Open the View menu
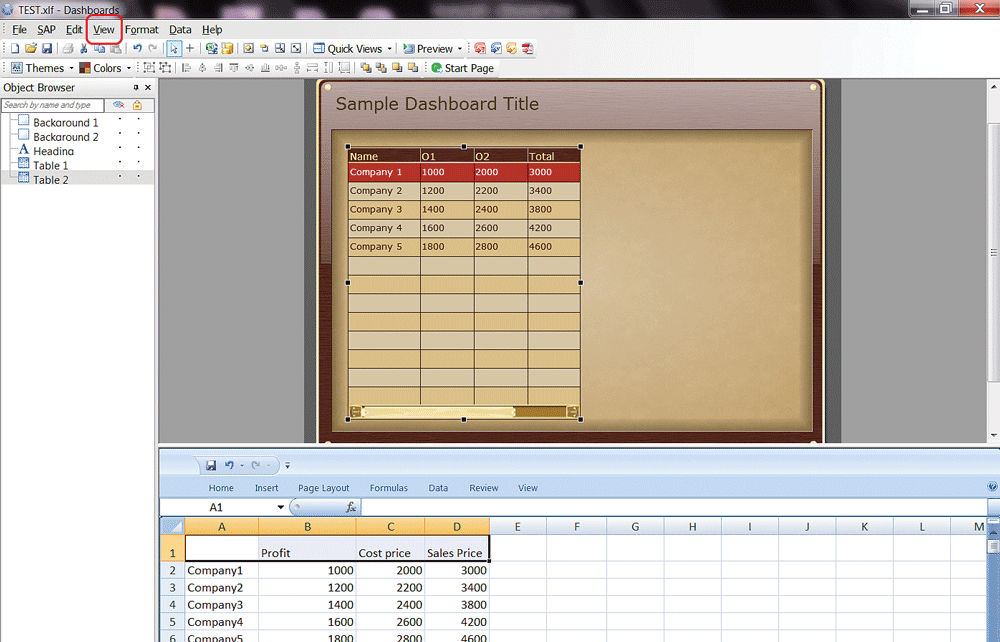Viewport: 1000px width, 642px height. tap(104, 30)
